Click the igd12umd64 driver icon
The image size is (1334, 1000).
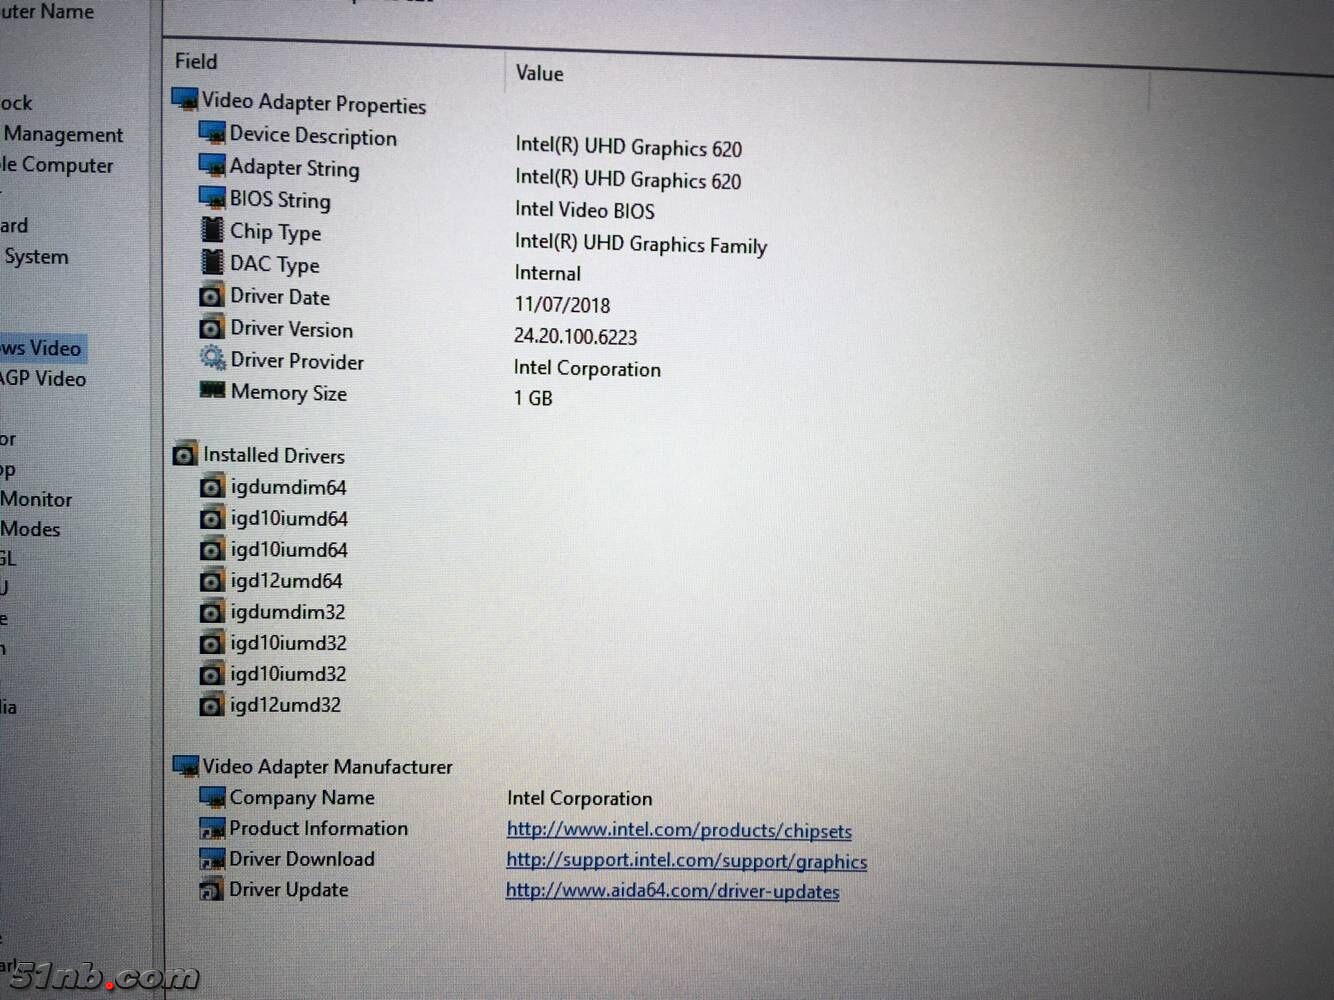[211, 581]
